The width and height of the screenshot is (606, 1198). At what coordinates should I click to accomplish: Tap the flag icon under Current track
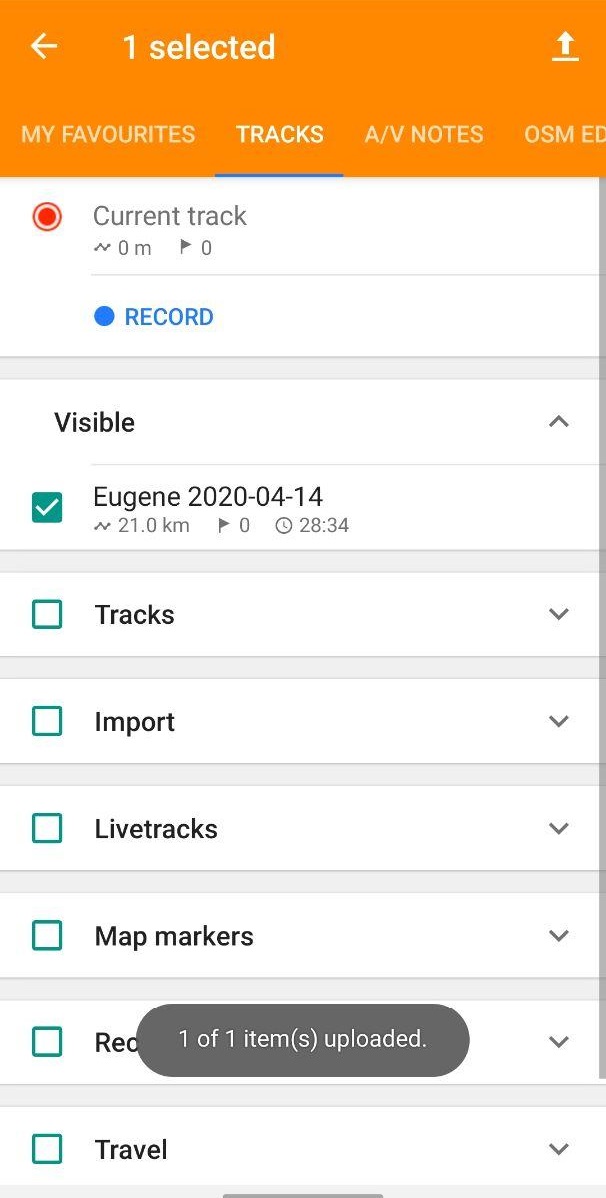185,247
